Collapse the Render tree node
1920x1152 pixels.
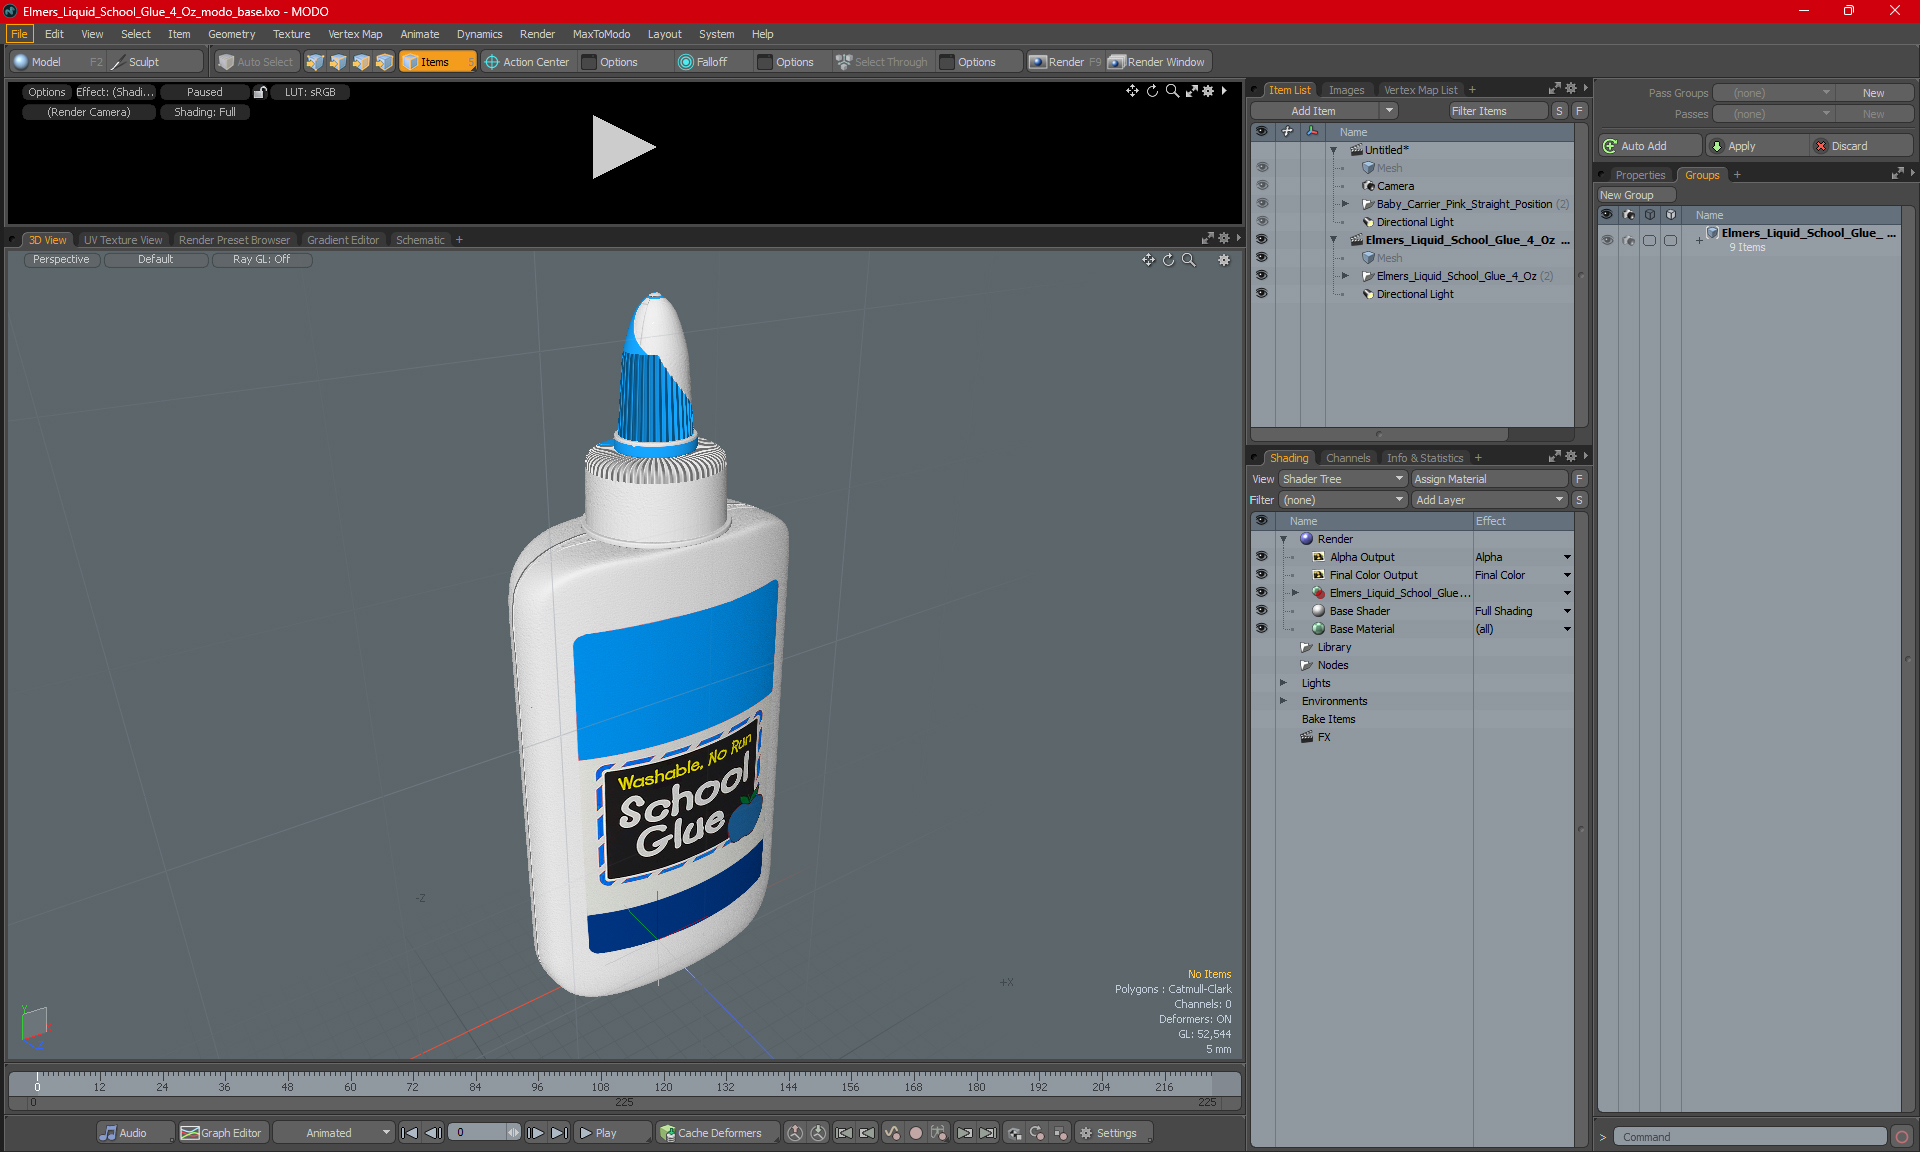(1284, 539)
